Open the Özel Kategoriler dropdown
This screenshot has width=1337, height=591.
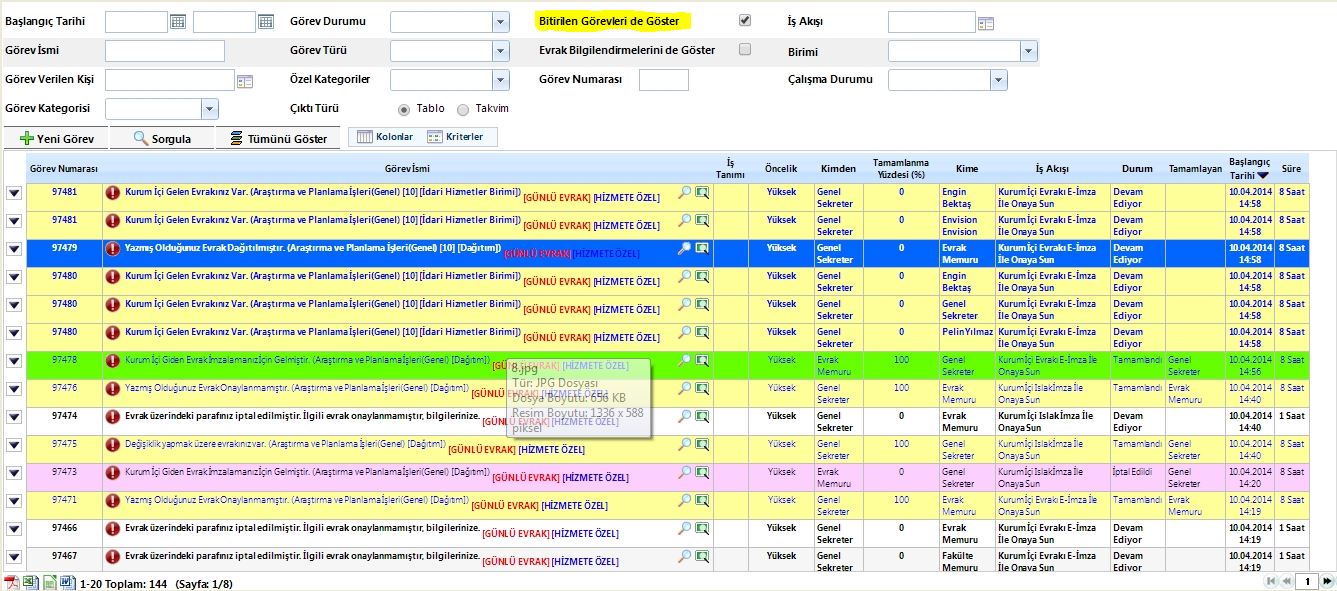(500, 80)
